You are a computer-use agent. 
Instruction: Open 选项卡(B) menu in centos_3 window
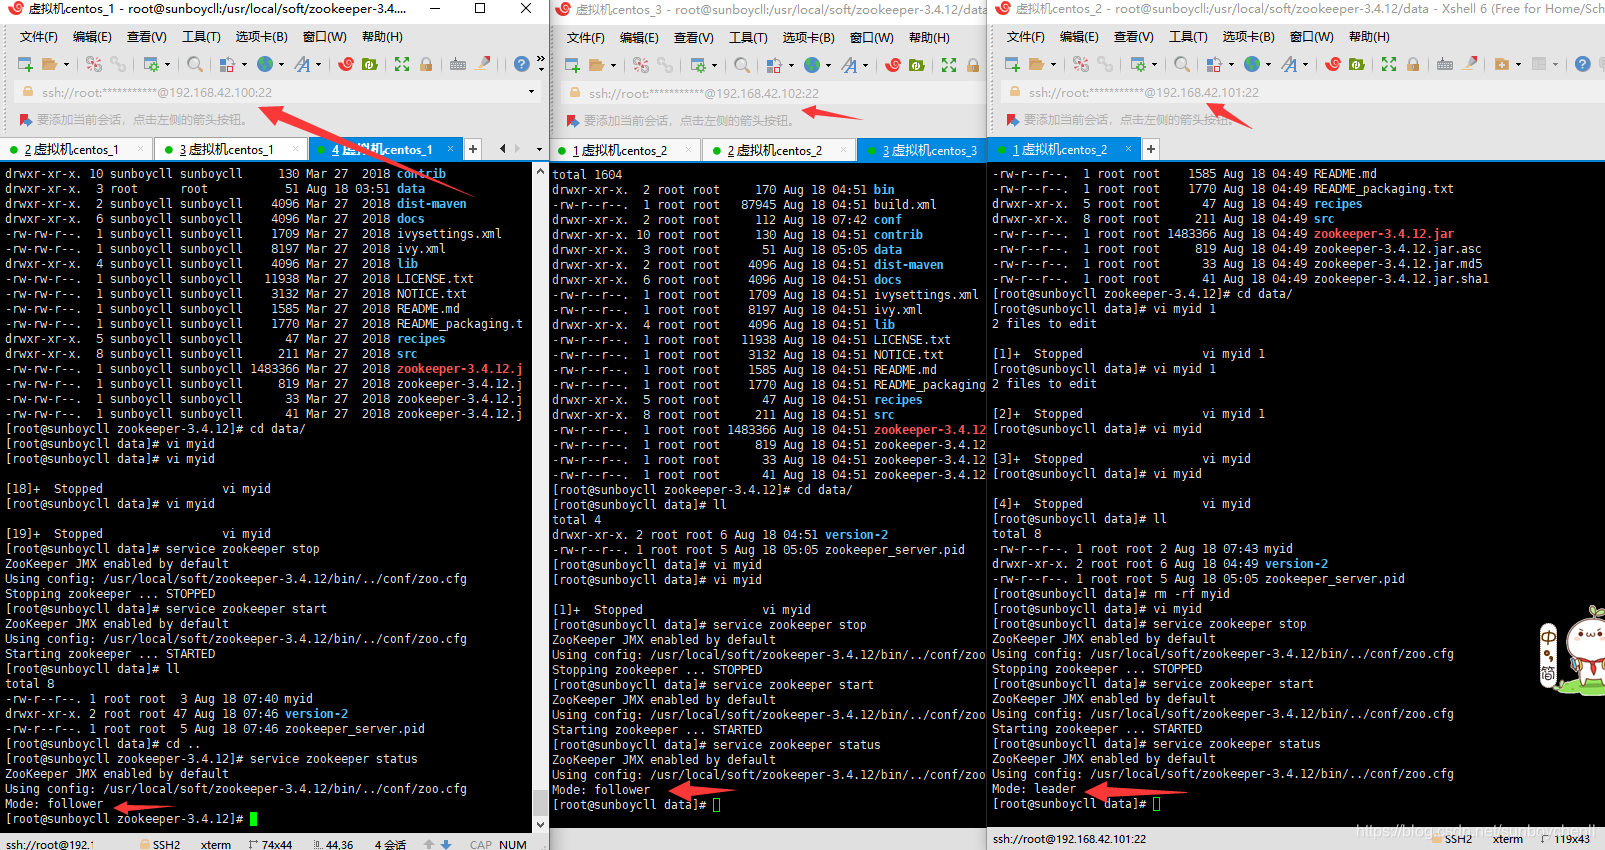808,38
